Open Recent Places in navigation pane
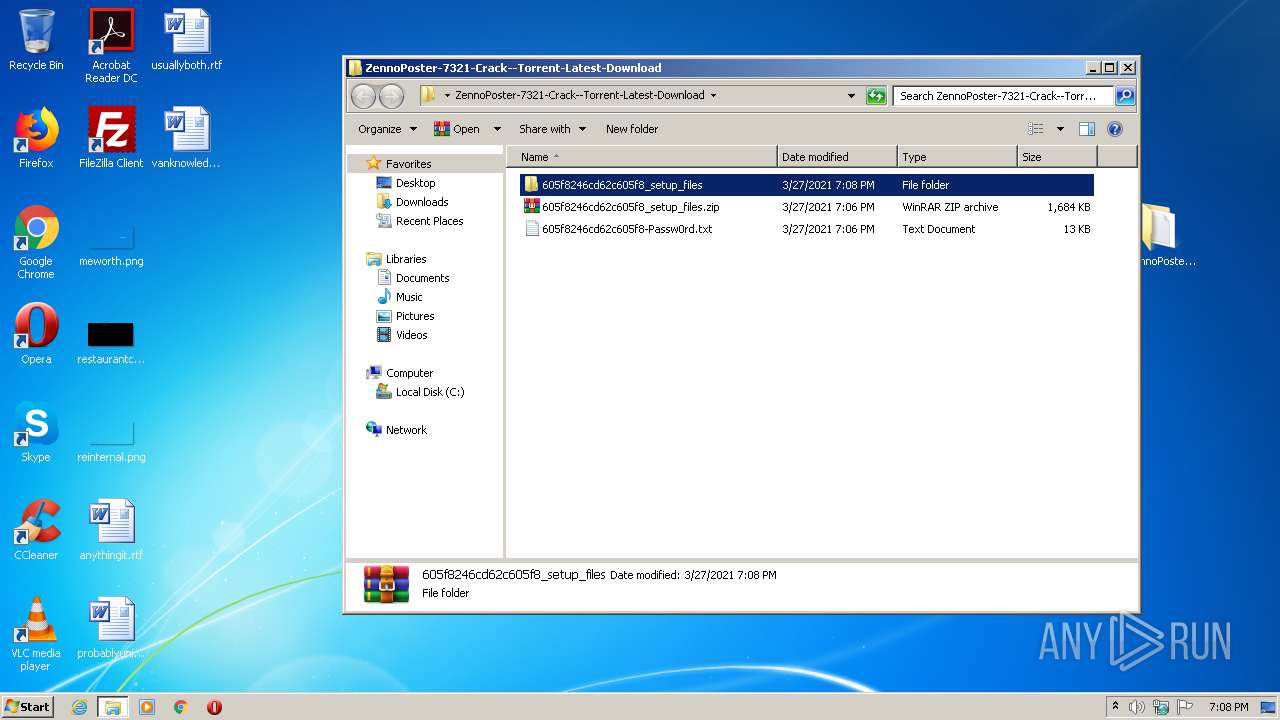The width and height of the screenshot is (1280, 720). pyautogui.click(x=429, y=221)
